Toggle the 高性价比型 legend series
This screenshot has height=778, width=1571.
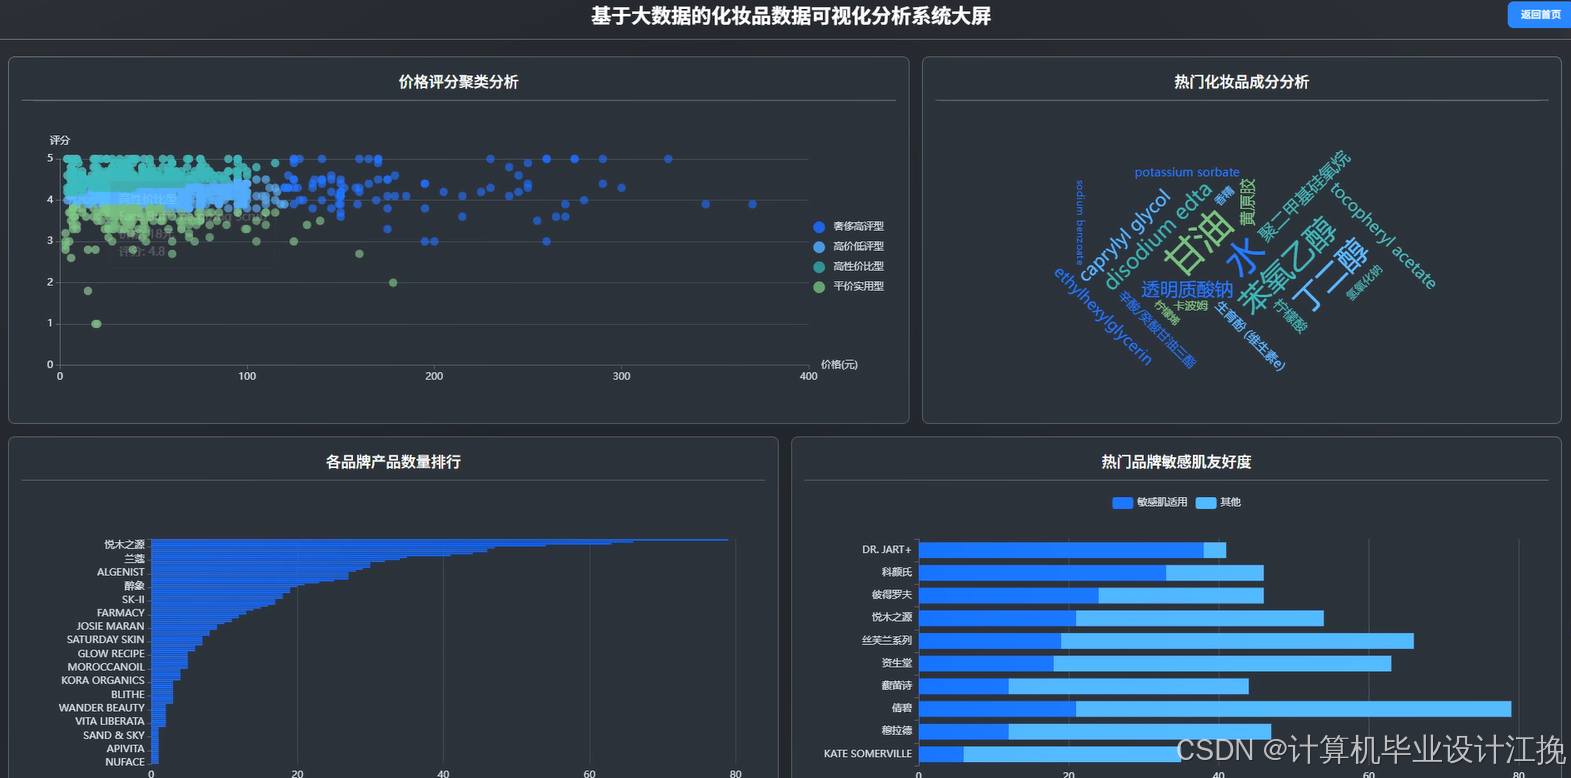848,267
